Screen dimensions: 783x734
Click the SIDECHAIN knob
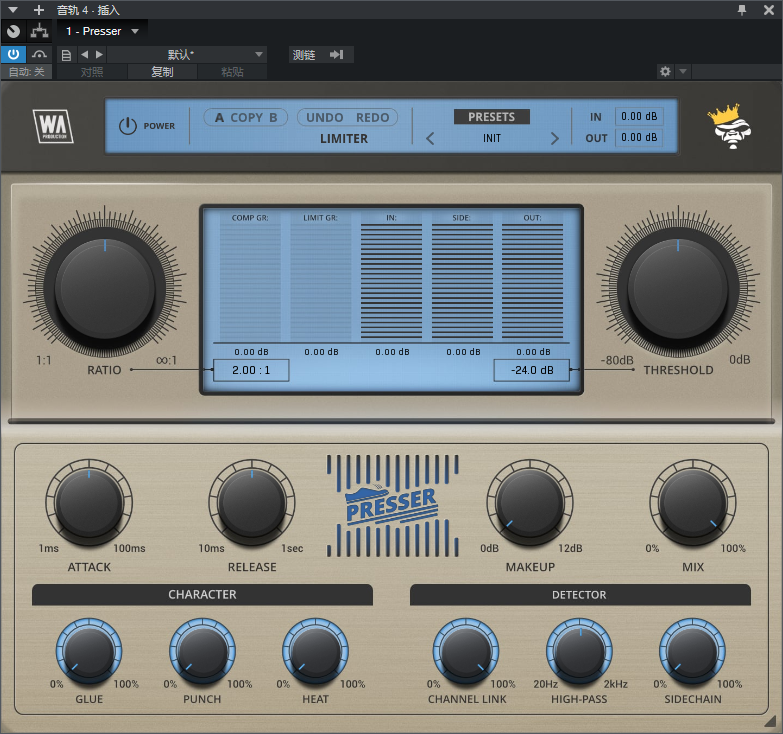[x=693, y=652]
